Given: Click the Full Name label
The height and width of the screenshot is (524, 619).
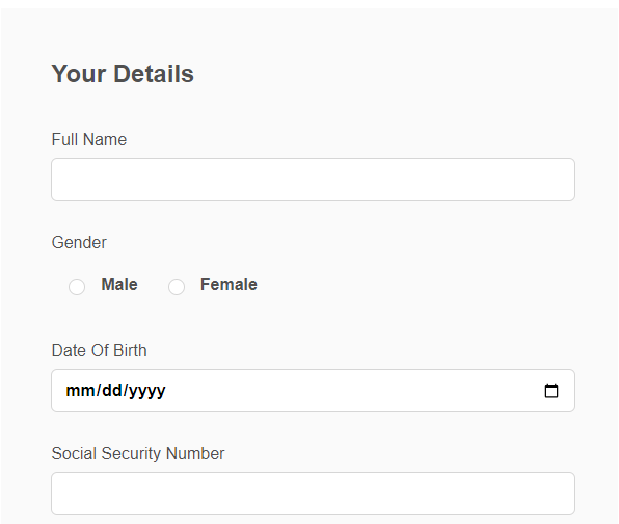Looking at the screenshot, I should coord(89,139).
